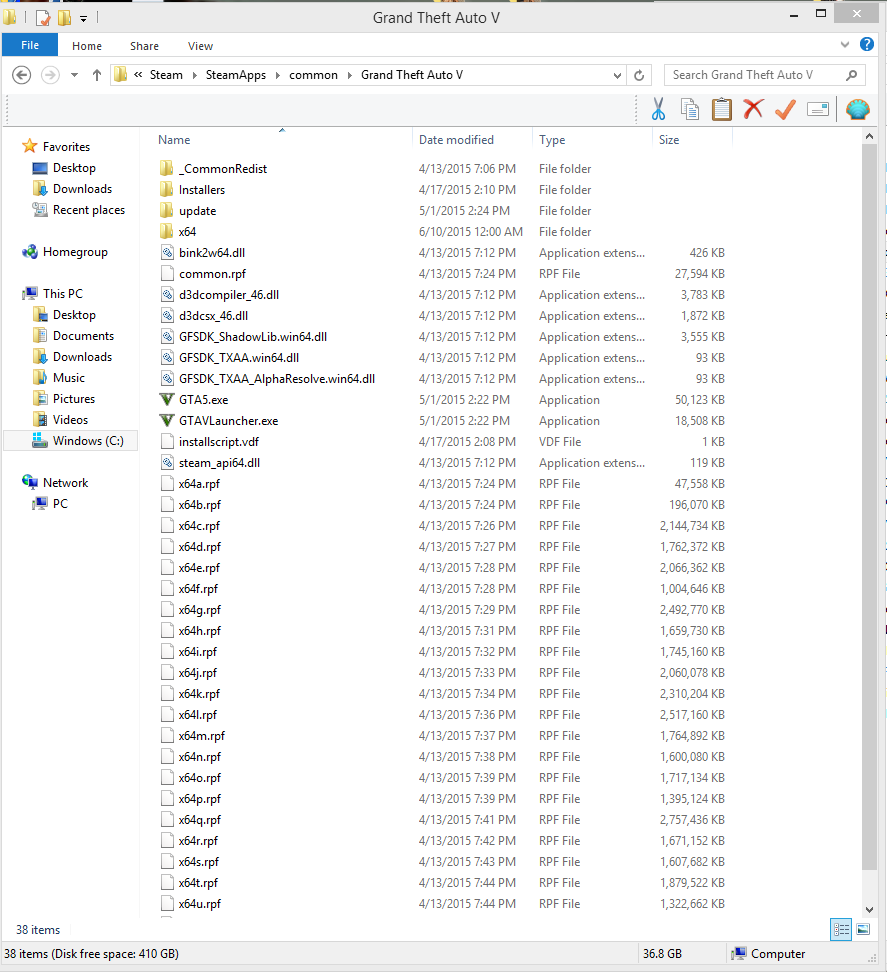Click the Forward arrow navigation button
The height and width of the screenshot is (972, 887).
tap(50, 75)
